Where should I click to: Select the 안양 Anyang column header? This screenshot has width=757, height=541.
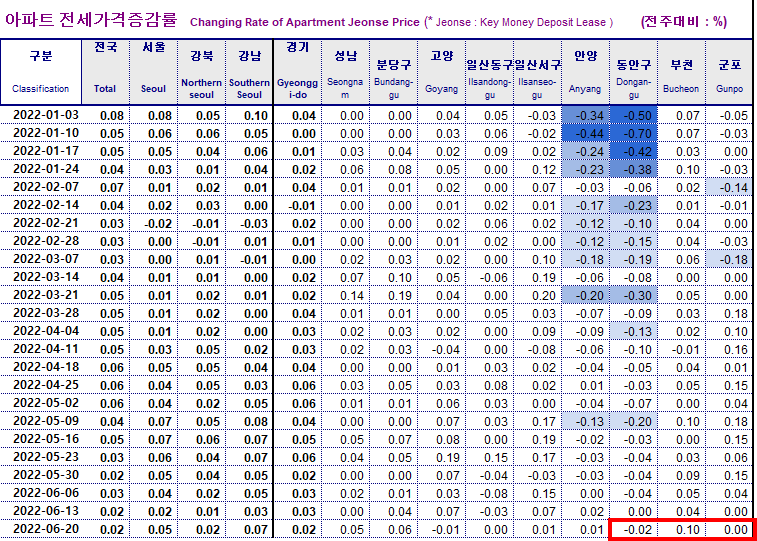point(585,72)
